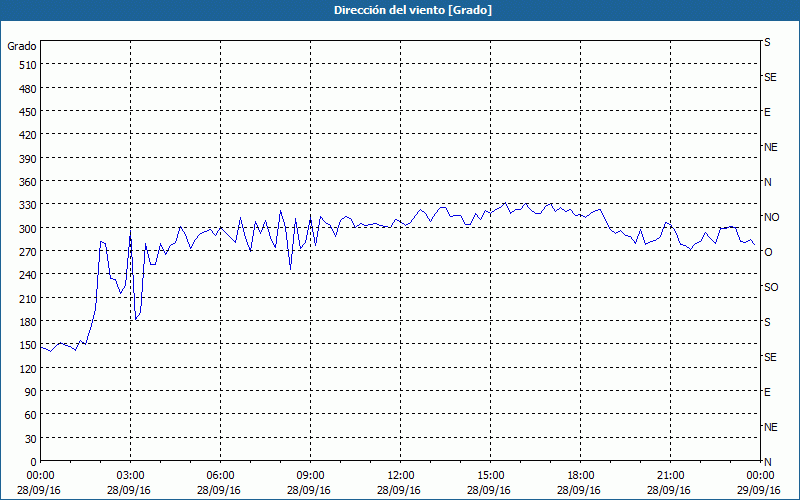Click the 390 value on the degree axis

[28, 159]
